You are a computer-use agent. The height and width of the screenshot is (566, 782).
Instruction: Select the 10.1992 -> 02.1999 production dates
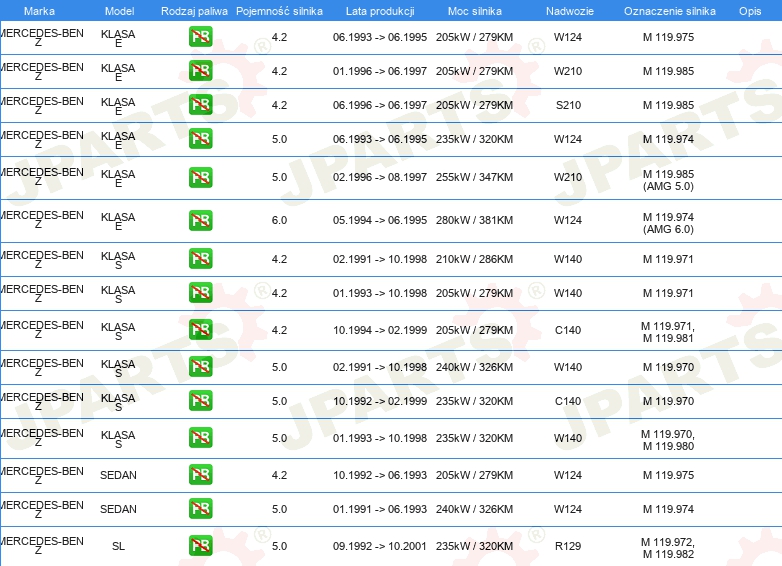click(x=380, y=401)
